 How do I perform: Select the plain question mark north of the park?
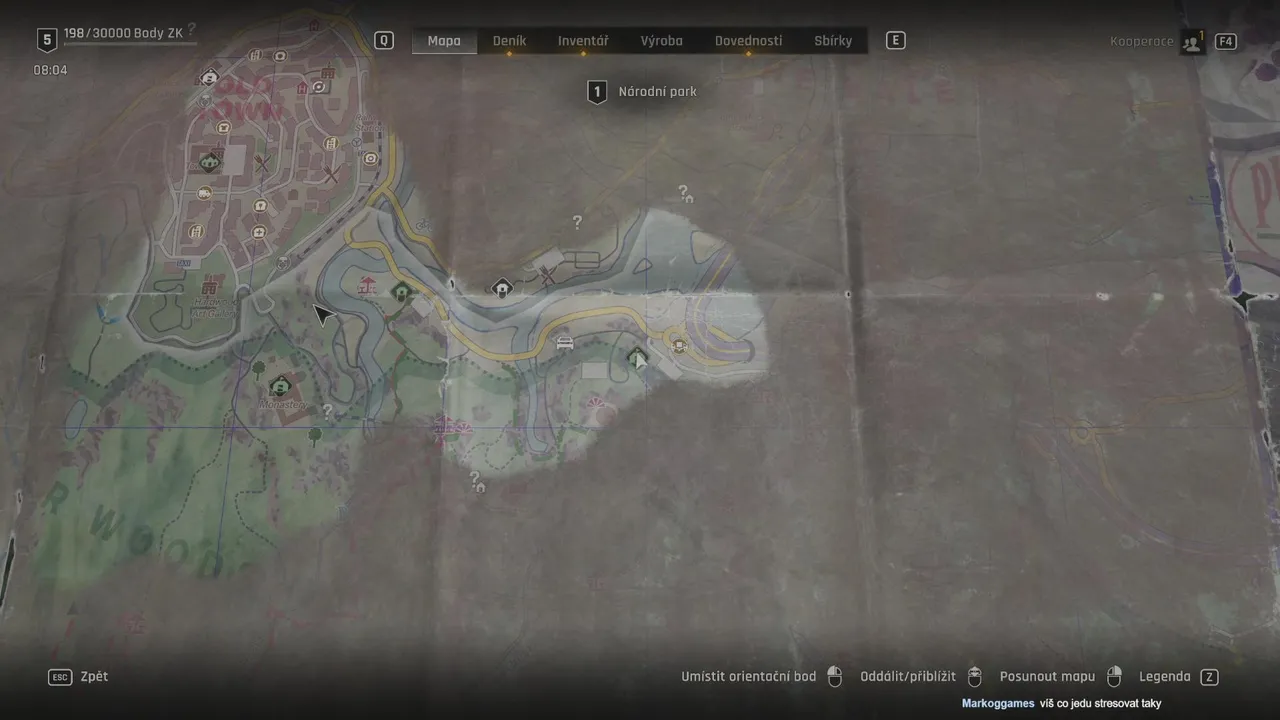577,222
